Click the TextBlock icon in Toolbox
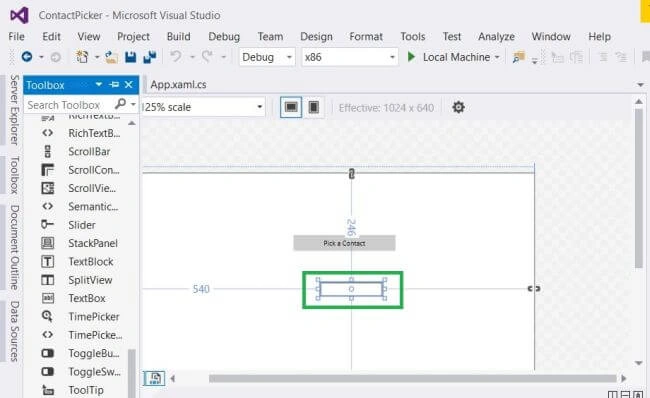 (48, 261)
